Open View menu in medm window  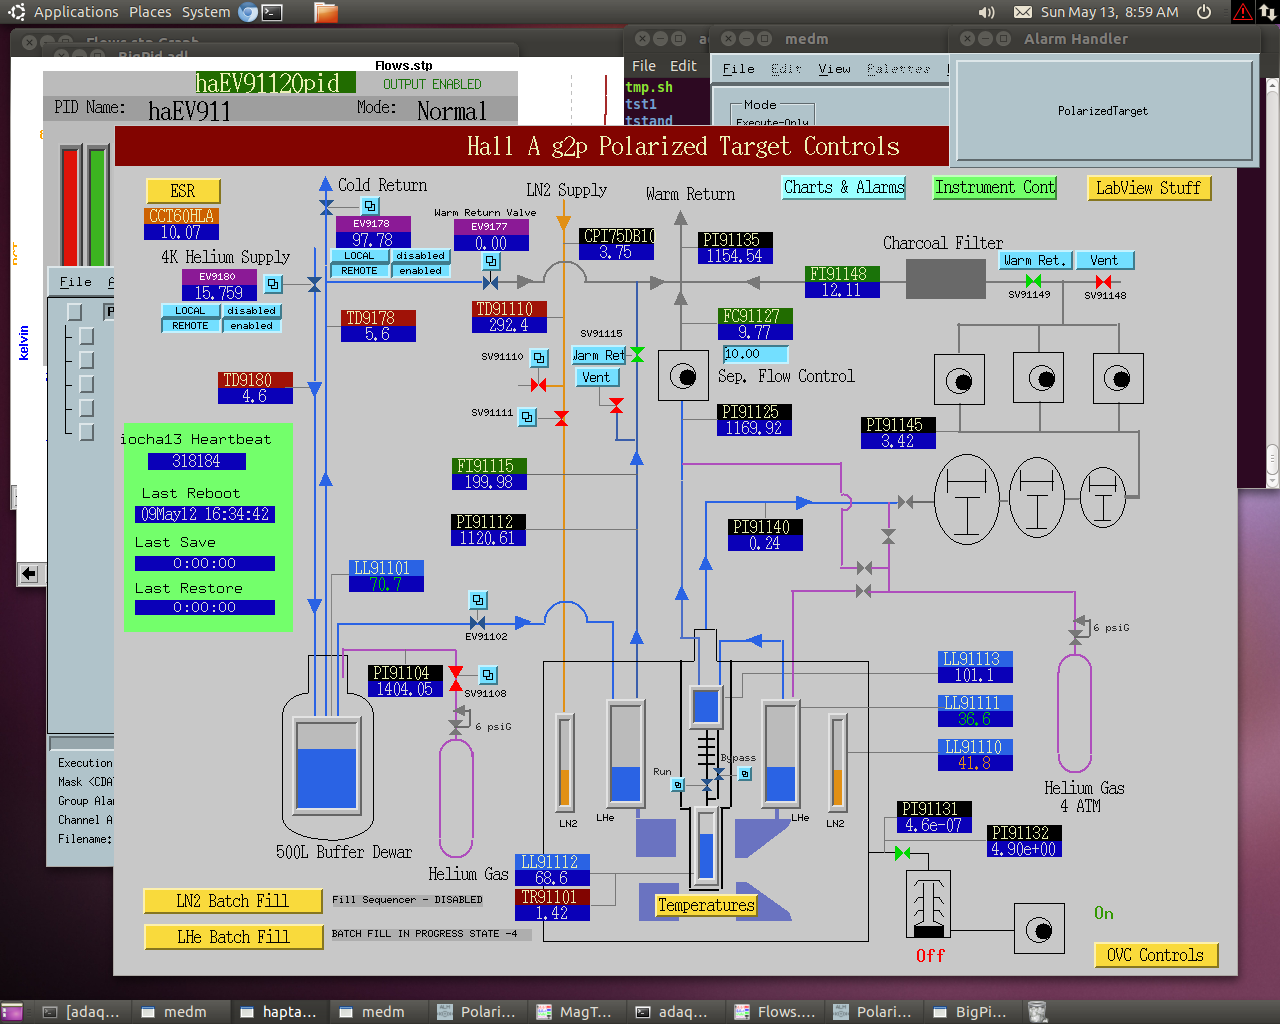tap(834, 69)
